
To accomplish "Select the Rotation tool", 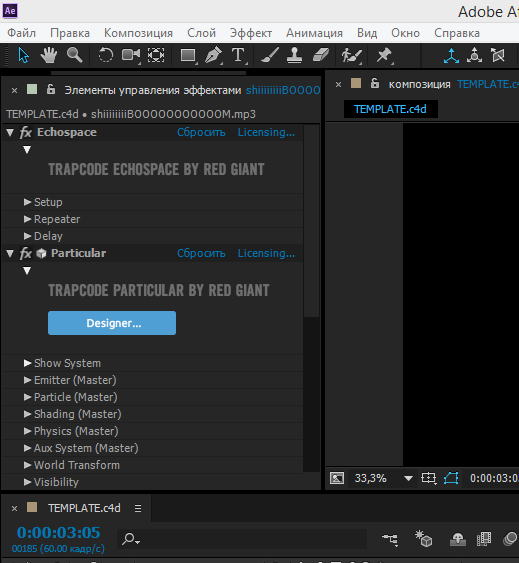I will 106,55.
